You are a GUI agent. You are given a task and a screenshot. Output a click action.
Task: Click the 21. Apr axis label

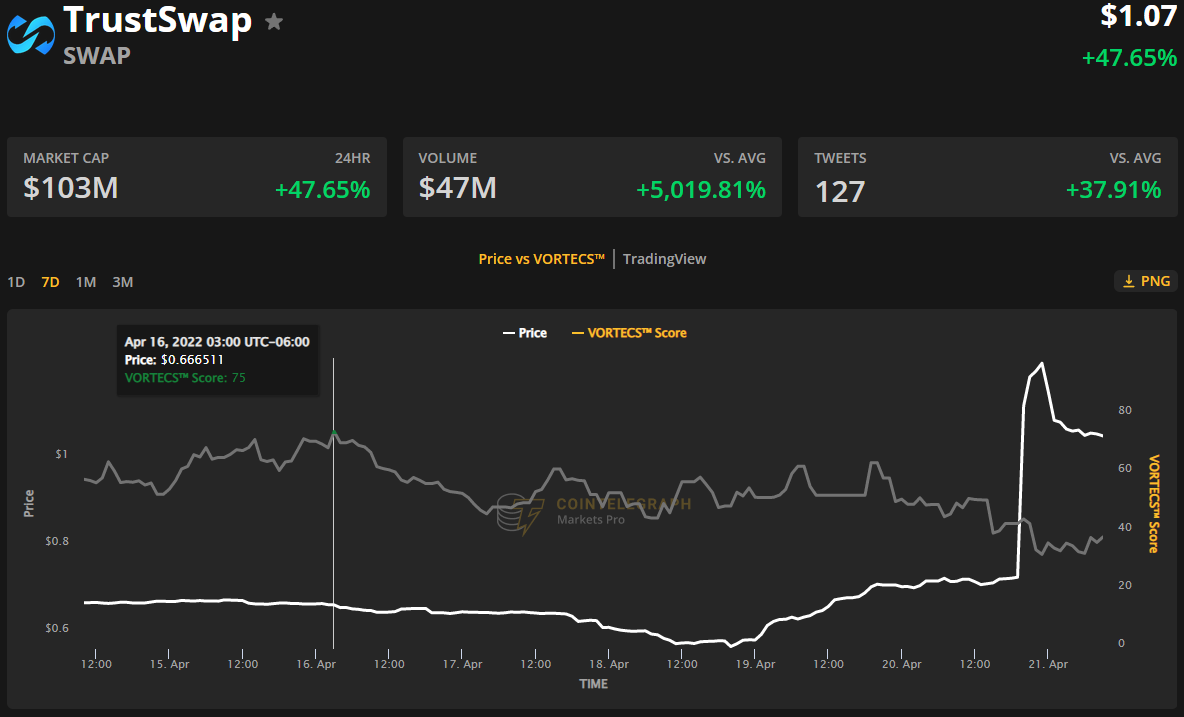(x=1049, y=664)
